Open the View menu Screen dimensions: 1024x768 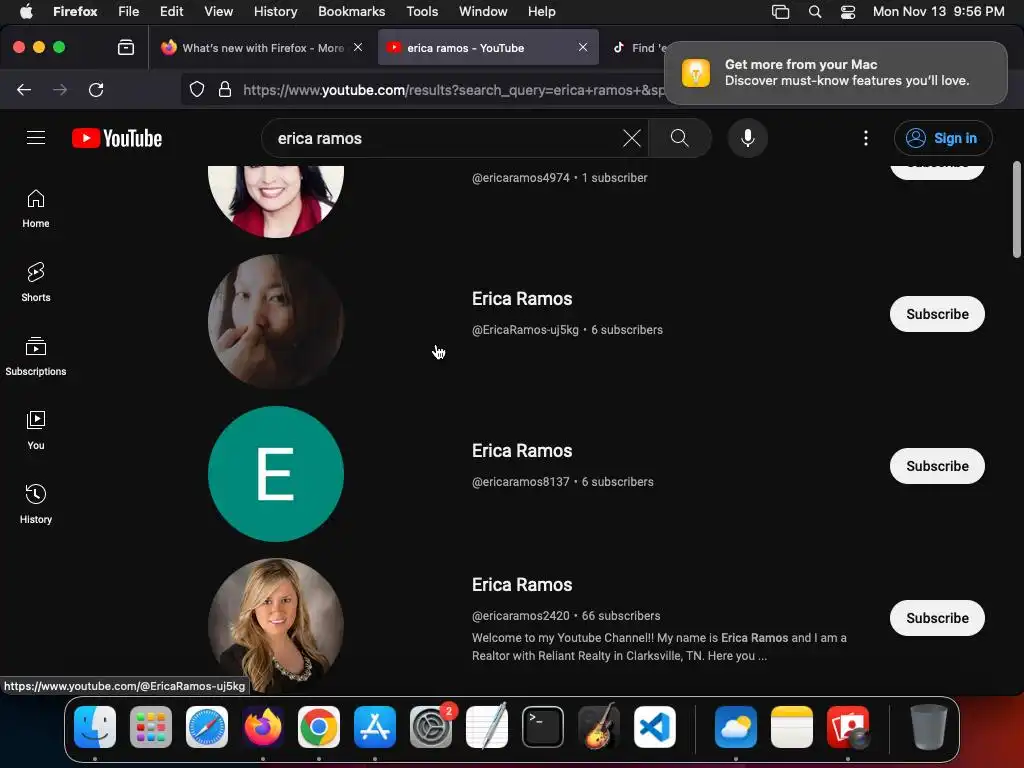218,11
